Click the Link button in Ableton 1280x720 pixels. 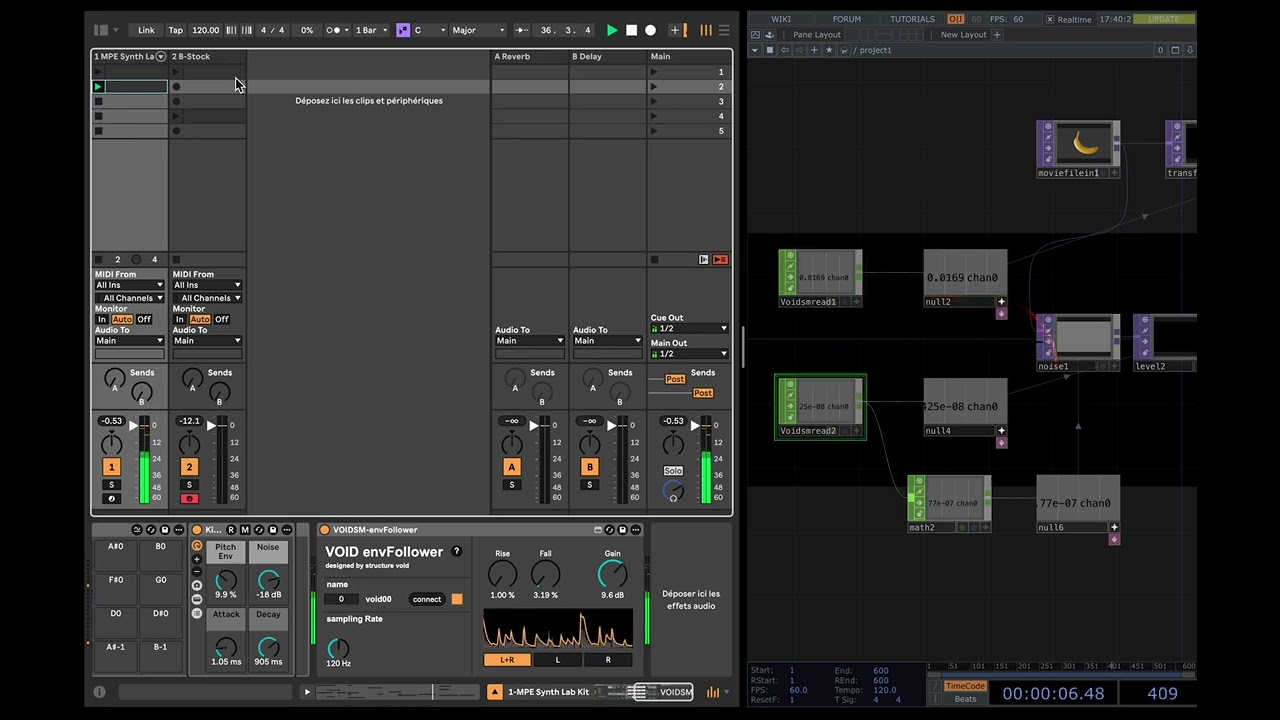click(x=146, y=30)
